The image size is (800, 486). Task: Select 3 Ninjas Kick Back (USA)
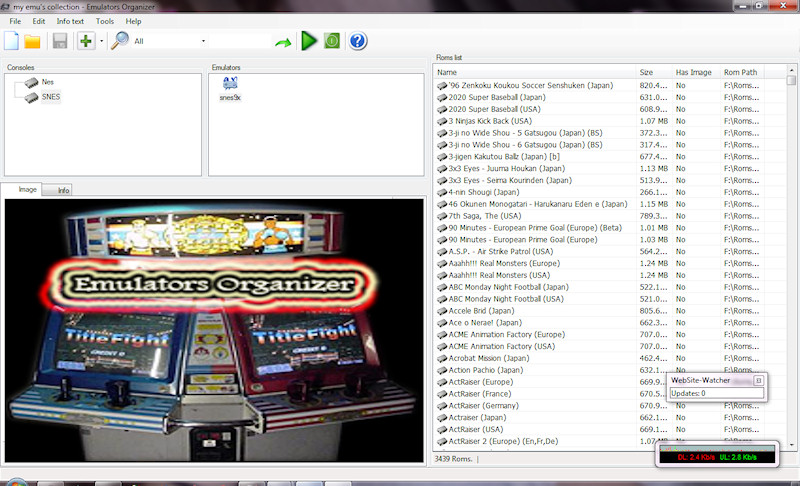tap(490, 121)
